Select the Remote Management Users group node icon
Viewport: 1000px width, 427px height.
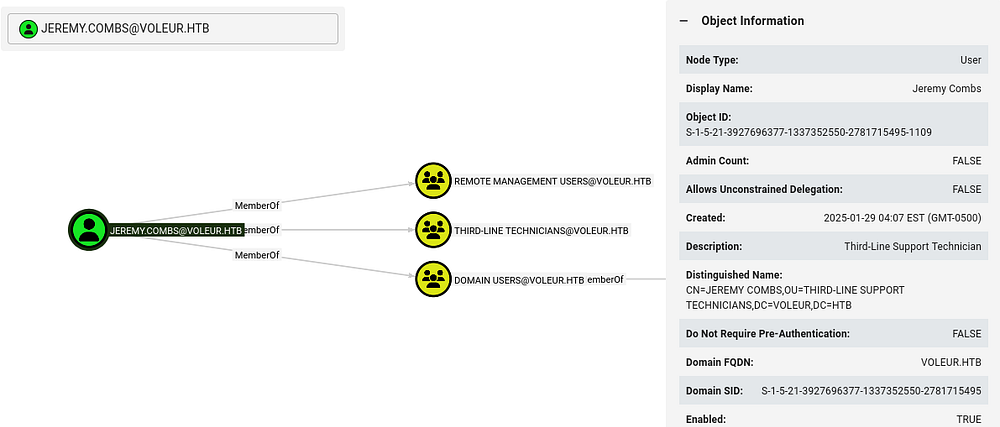pos(433,181)
